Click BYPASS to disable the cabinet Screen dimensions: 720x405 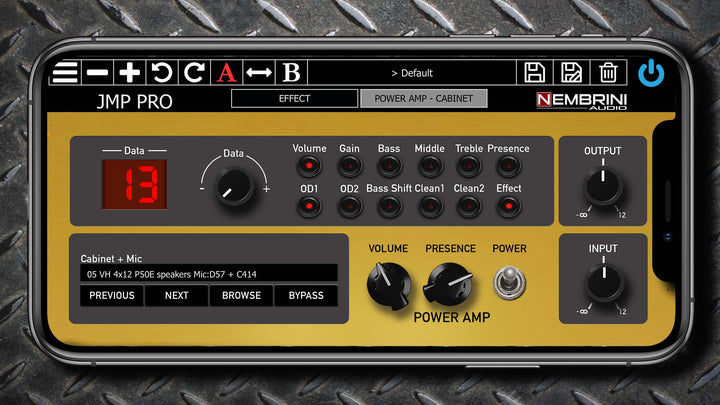click(306, 295)
